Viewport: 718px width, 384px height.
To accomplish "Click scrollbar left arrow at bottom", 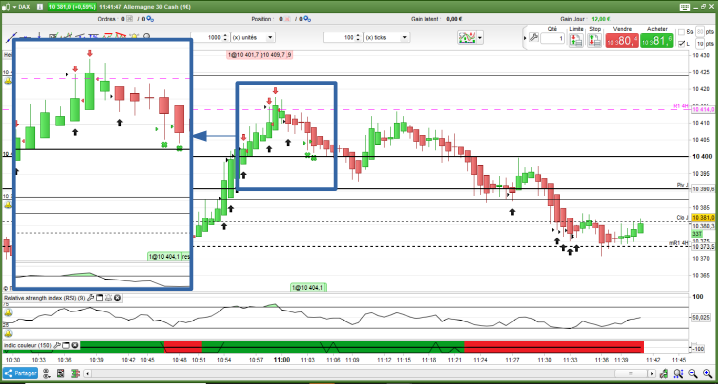I will 88,373.
